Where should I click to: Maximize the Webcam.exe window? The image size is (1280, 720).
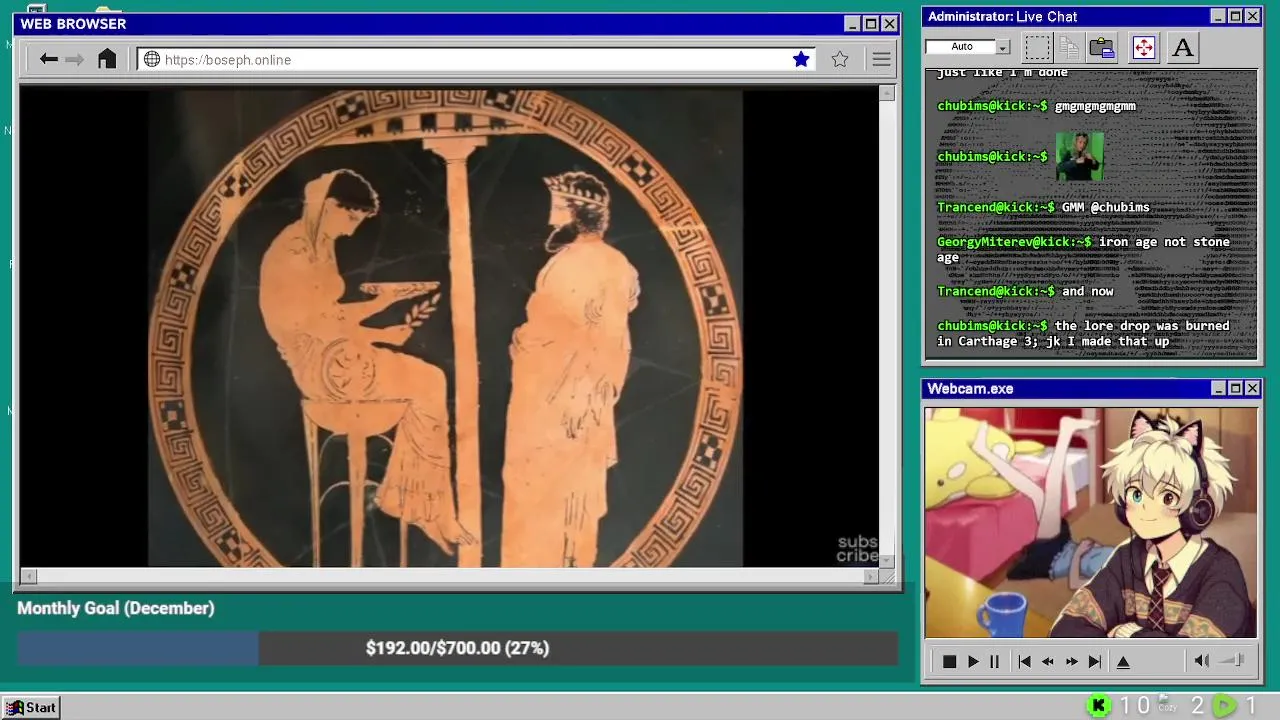tap(1235, 388)
